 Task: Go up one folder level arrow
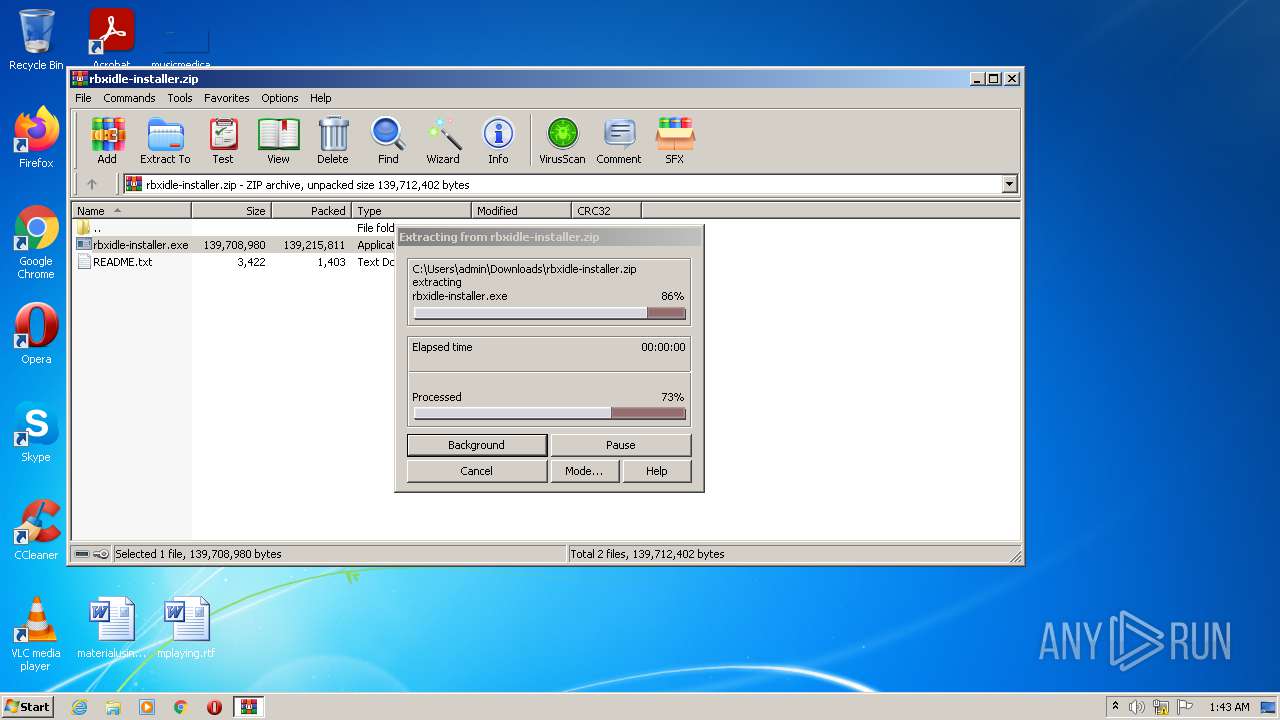(92, 184)
